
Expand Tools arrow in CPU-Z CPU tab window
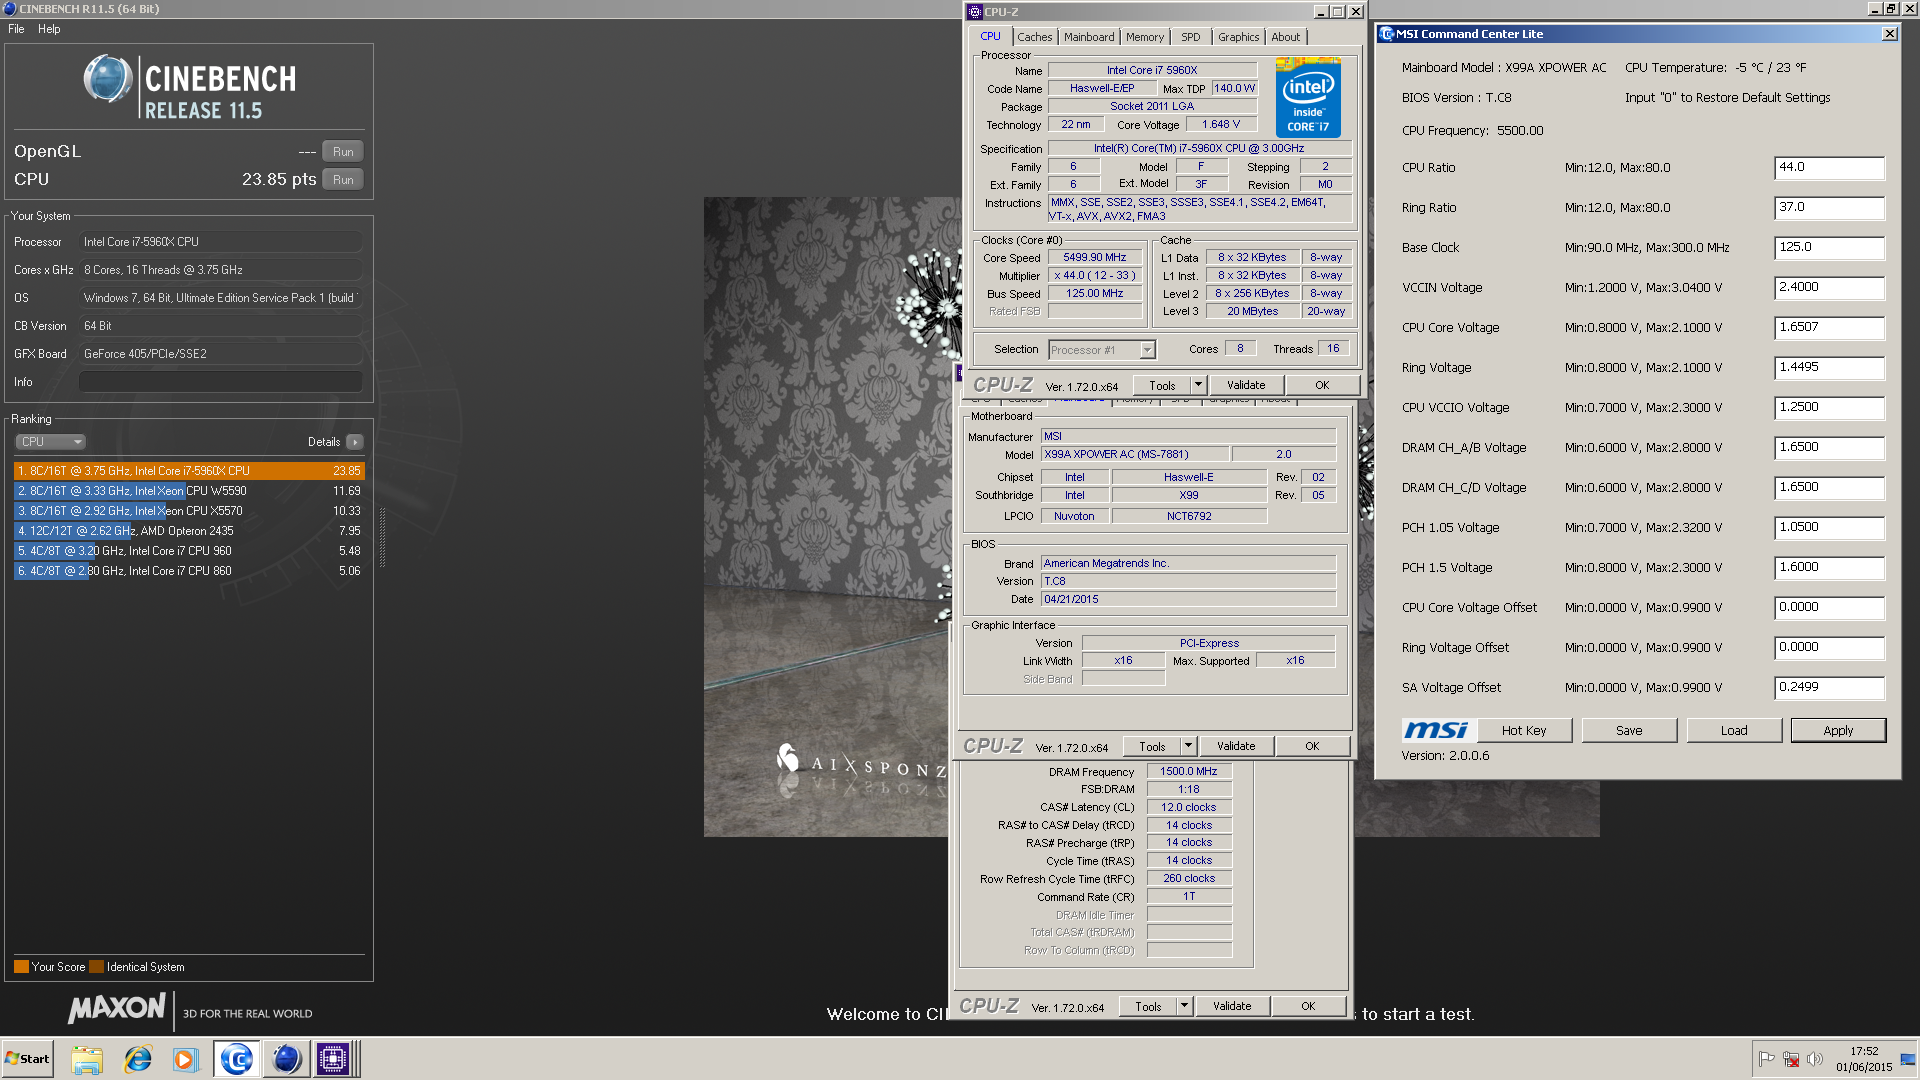1198,385
